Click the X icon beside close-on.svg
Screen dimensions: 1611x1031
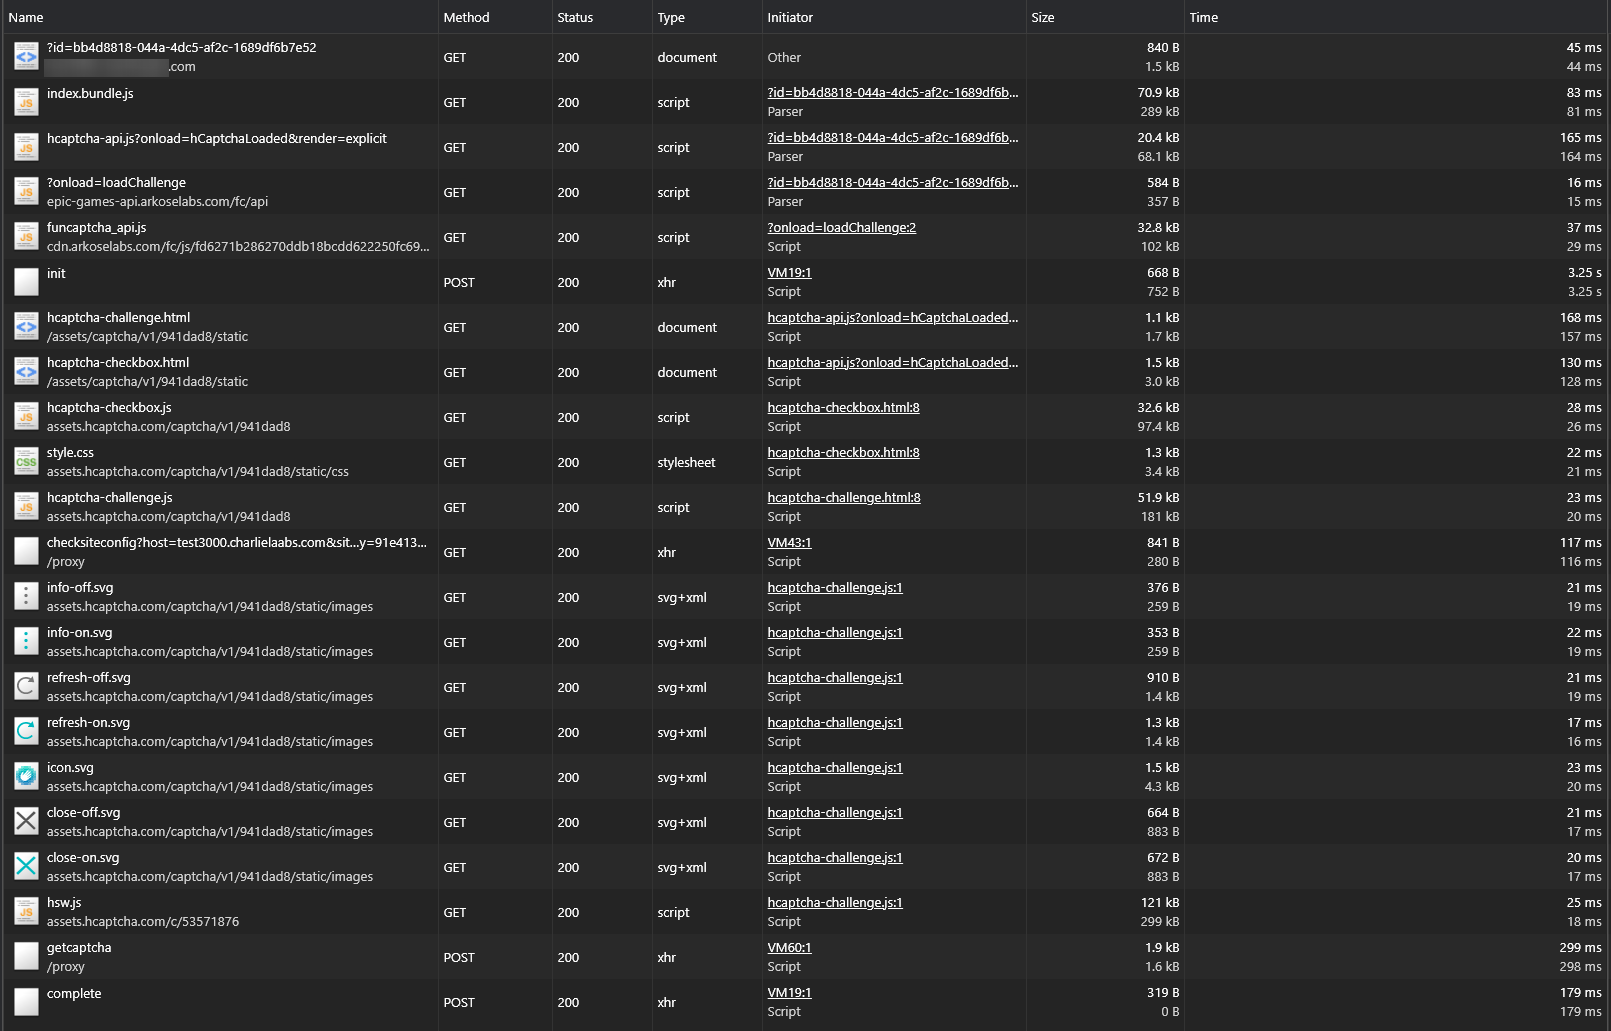coord(26,866)
